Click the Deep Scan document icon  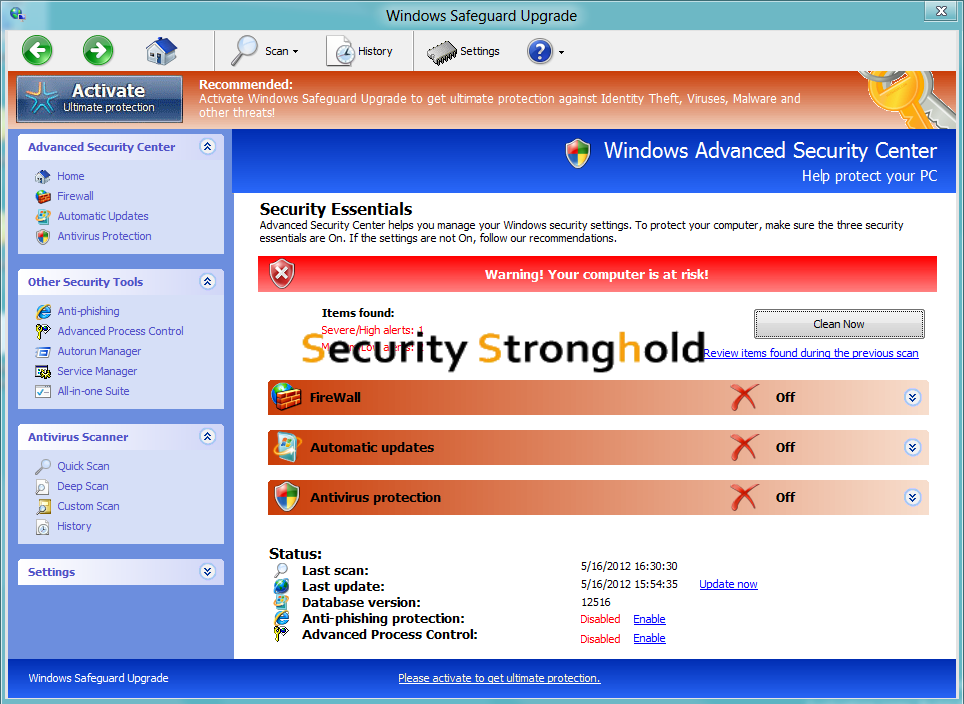tap(42, 487)
